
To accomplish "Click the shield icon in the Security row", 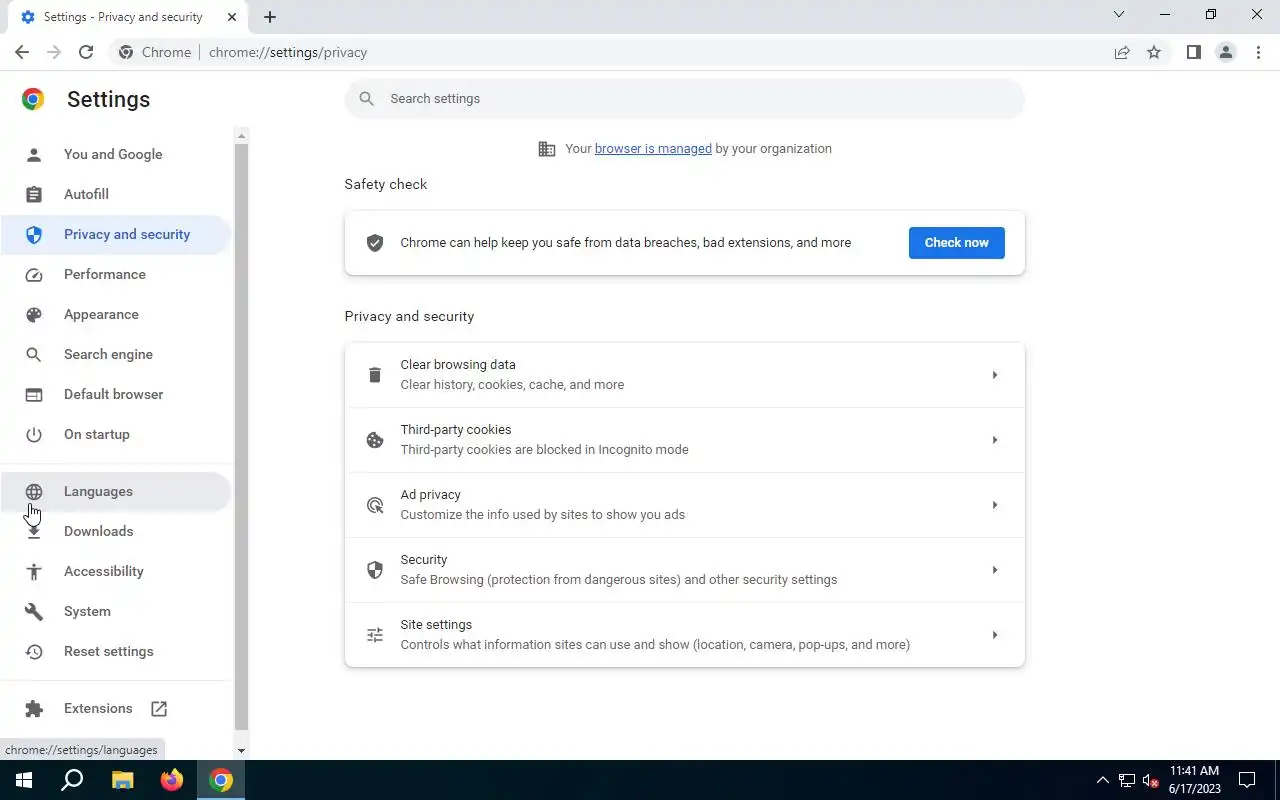I will click(x=375, y=570).
